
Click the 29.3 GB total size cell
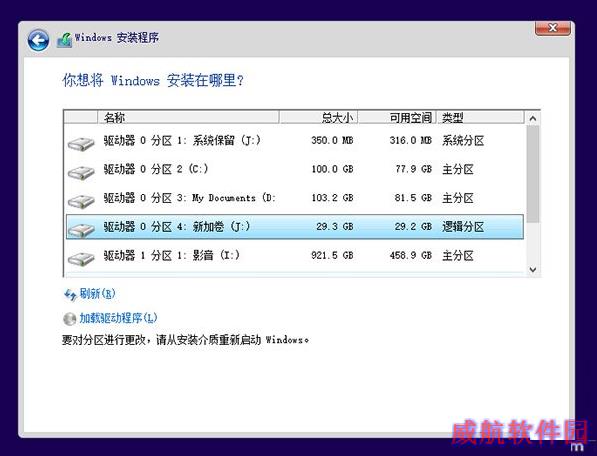(x=335, y=226)
